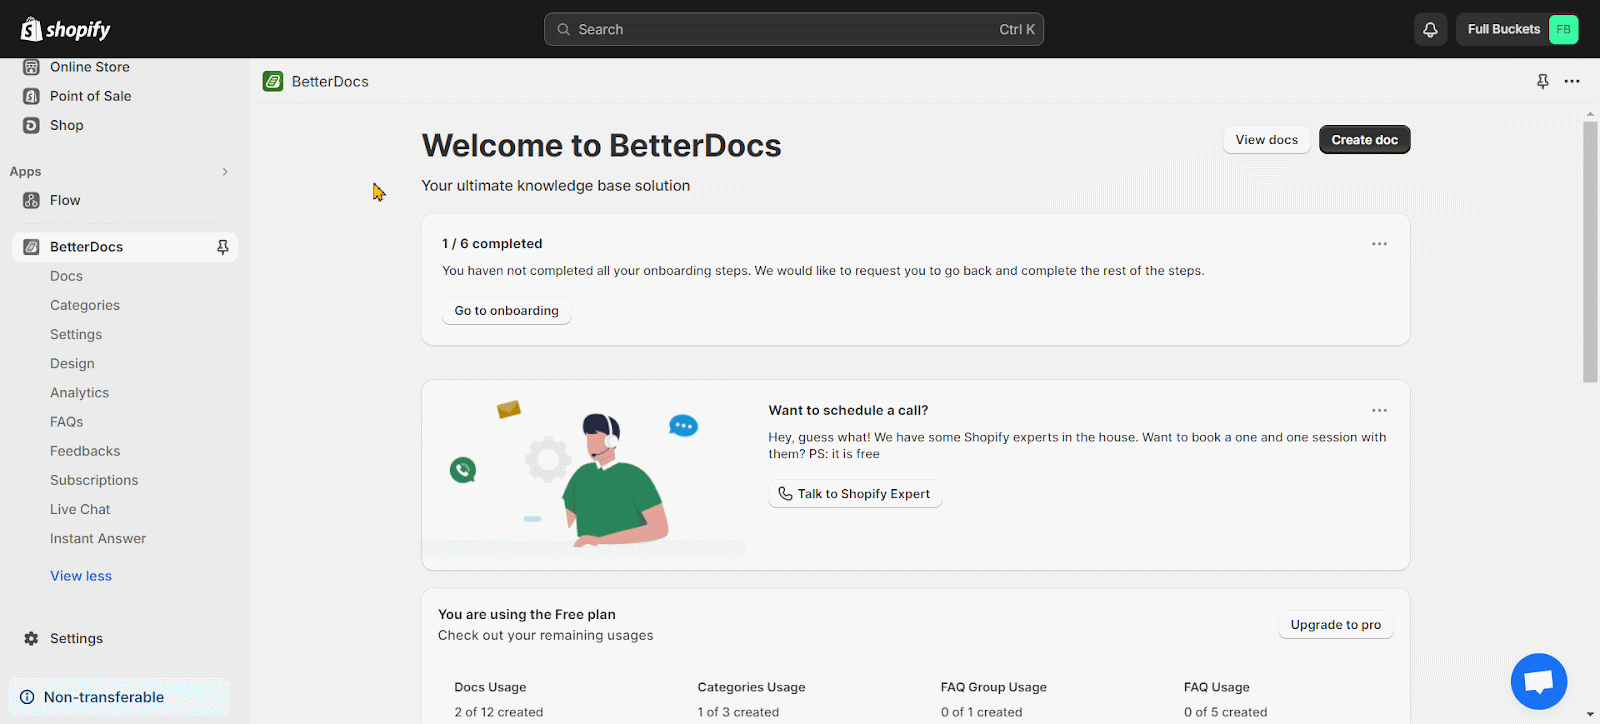Expand the Apps section chevron
The image size is (1600, 724).
pos(225,172)
